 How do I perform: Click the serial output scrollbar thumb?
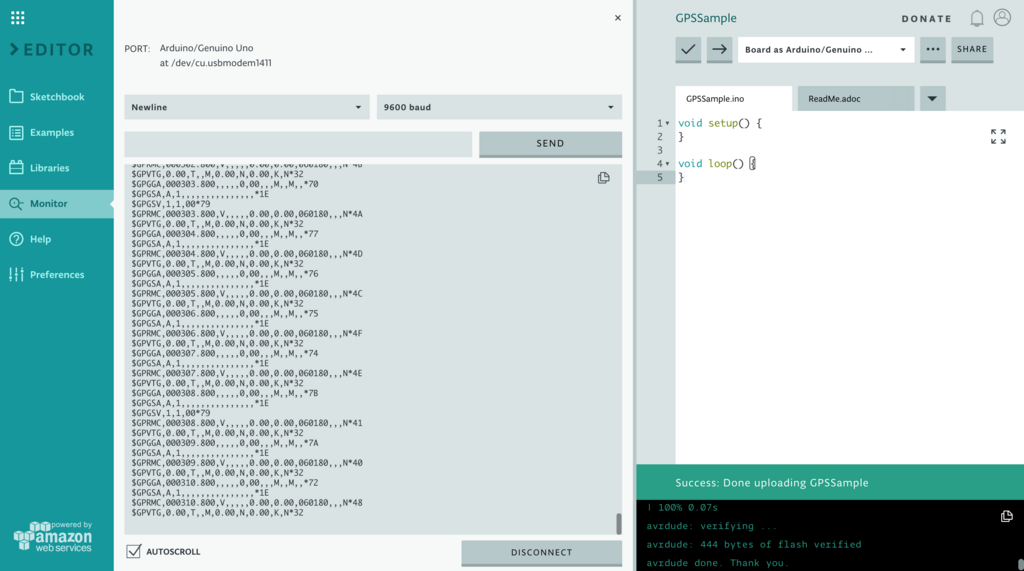618,523
